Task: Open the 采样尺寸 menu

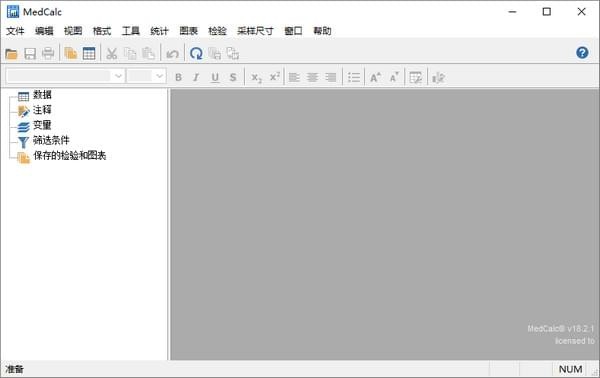Action: point(255,31)
